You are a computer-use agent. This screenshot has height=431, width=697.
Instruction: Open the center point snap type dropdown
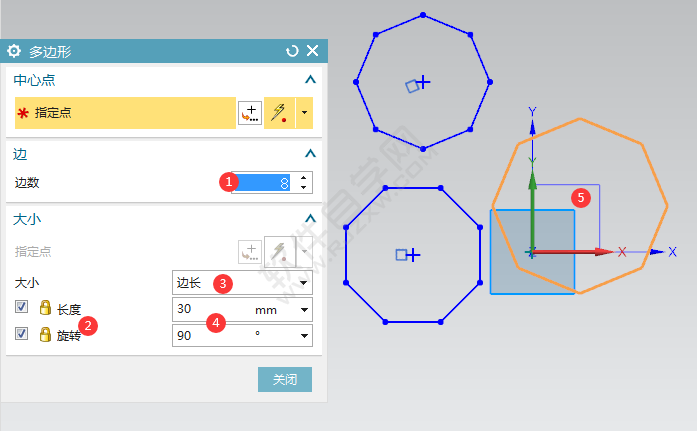[x=304, y=113]
